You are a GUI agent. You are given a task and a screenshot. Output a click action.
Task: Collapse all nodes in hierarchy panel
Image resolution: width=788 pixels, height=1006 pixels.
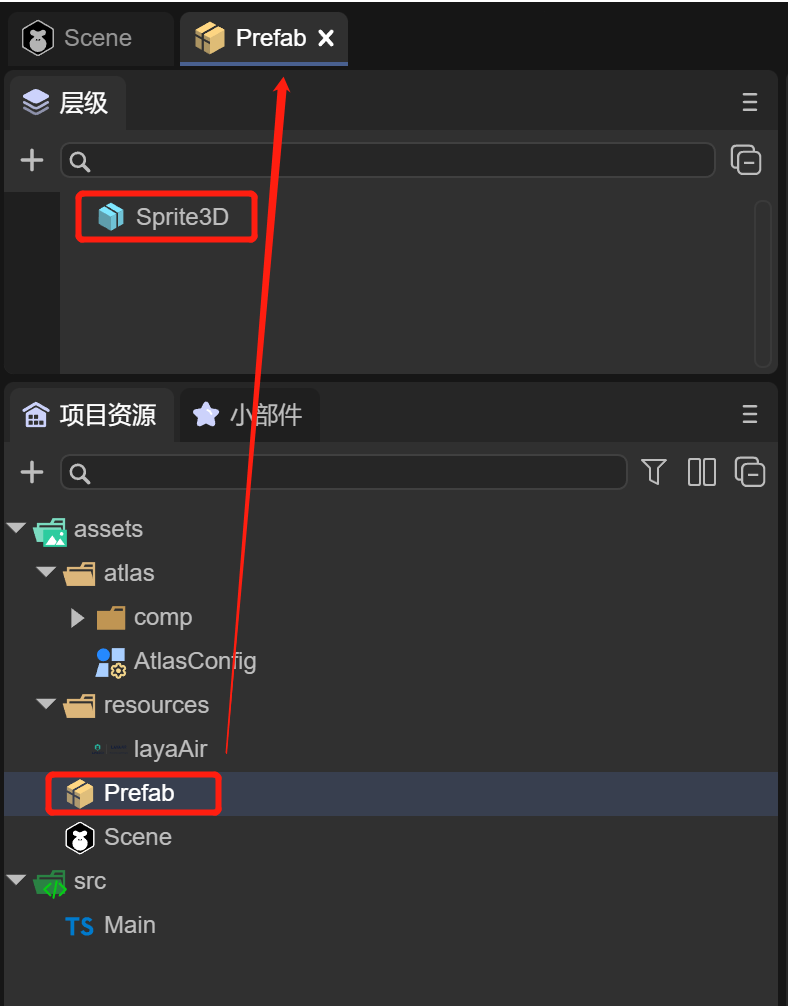746,160
